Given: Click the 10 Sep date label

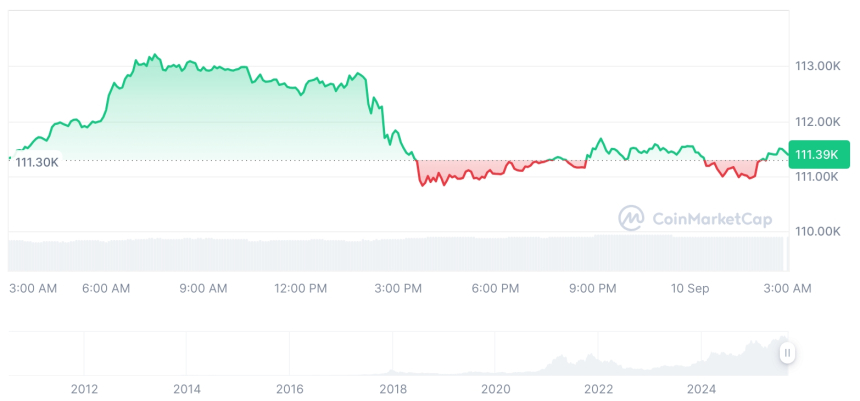Looking at the screenshot, I should tap(690, 288).
